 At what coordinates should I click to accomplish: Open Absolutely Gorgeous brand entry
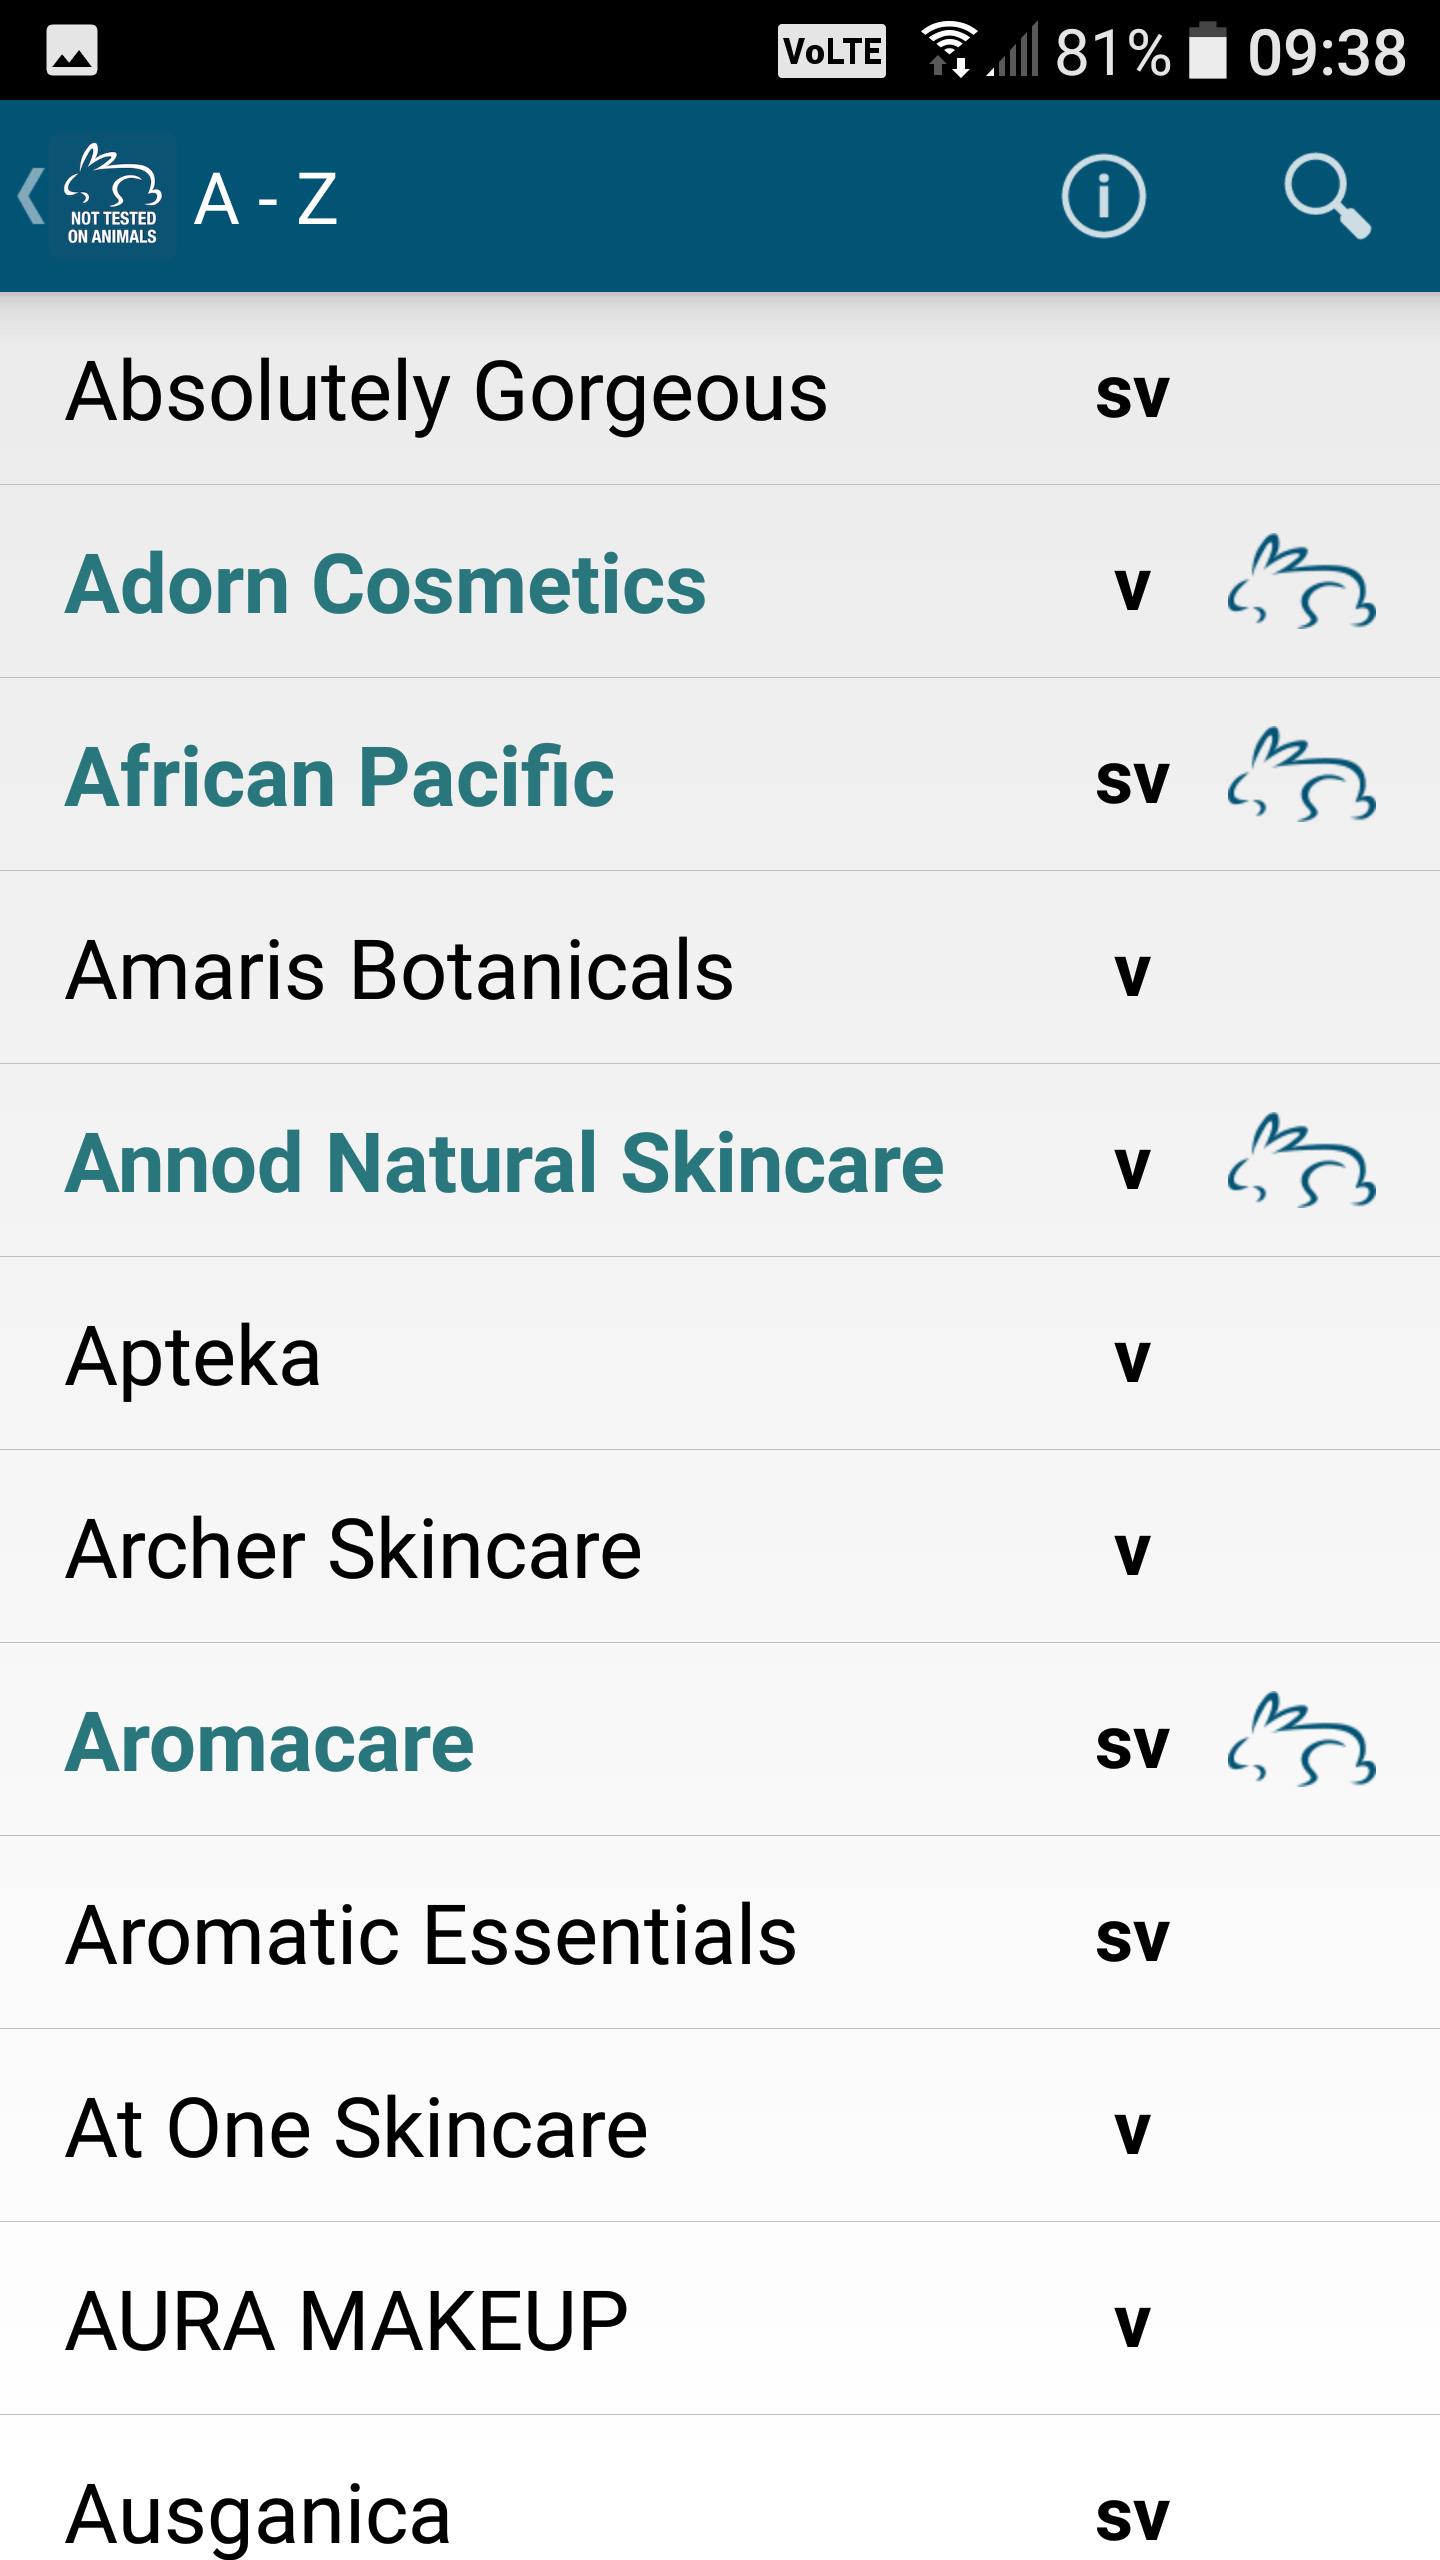[446, 391]
